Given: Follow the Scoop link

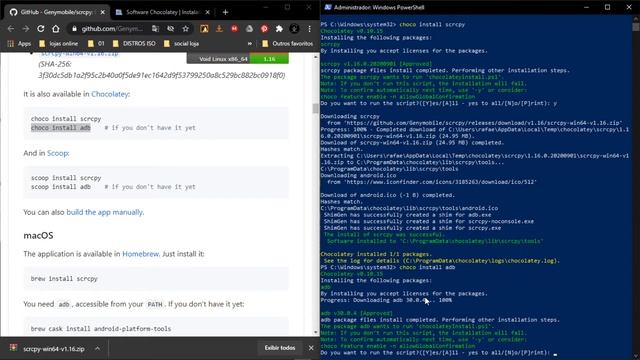Looking at the screenshot, I should pyautogui.click(x=58, y=153).
